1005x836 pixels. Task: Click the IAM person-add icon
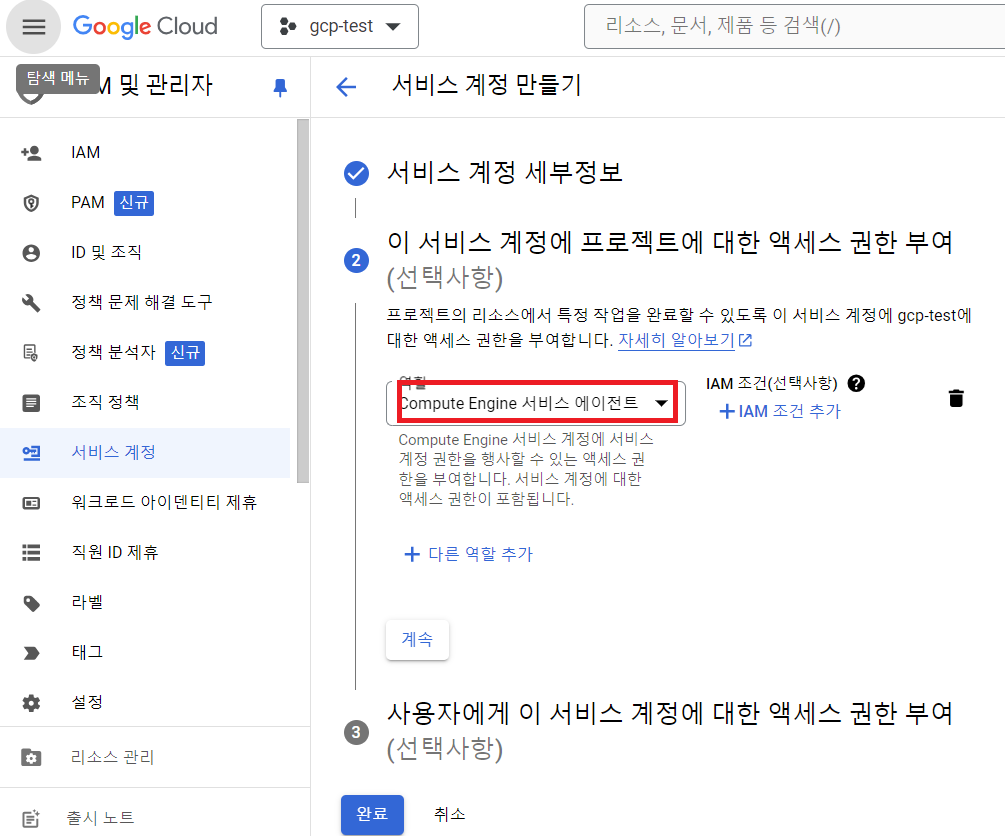pyautogui.click(x=31, y=153)
